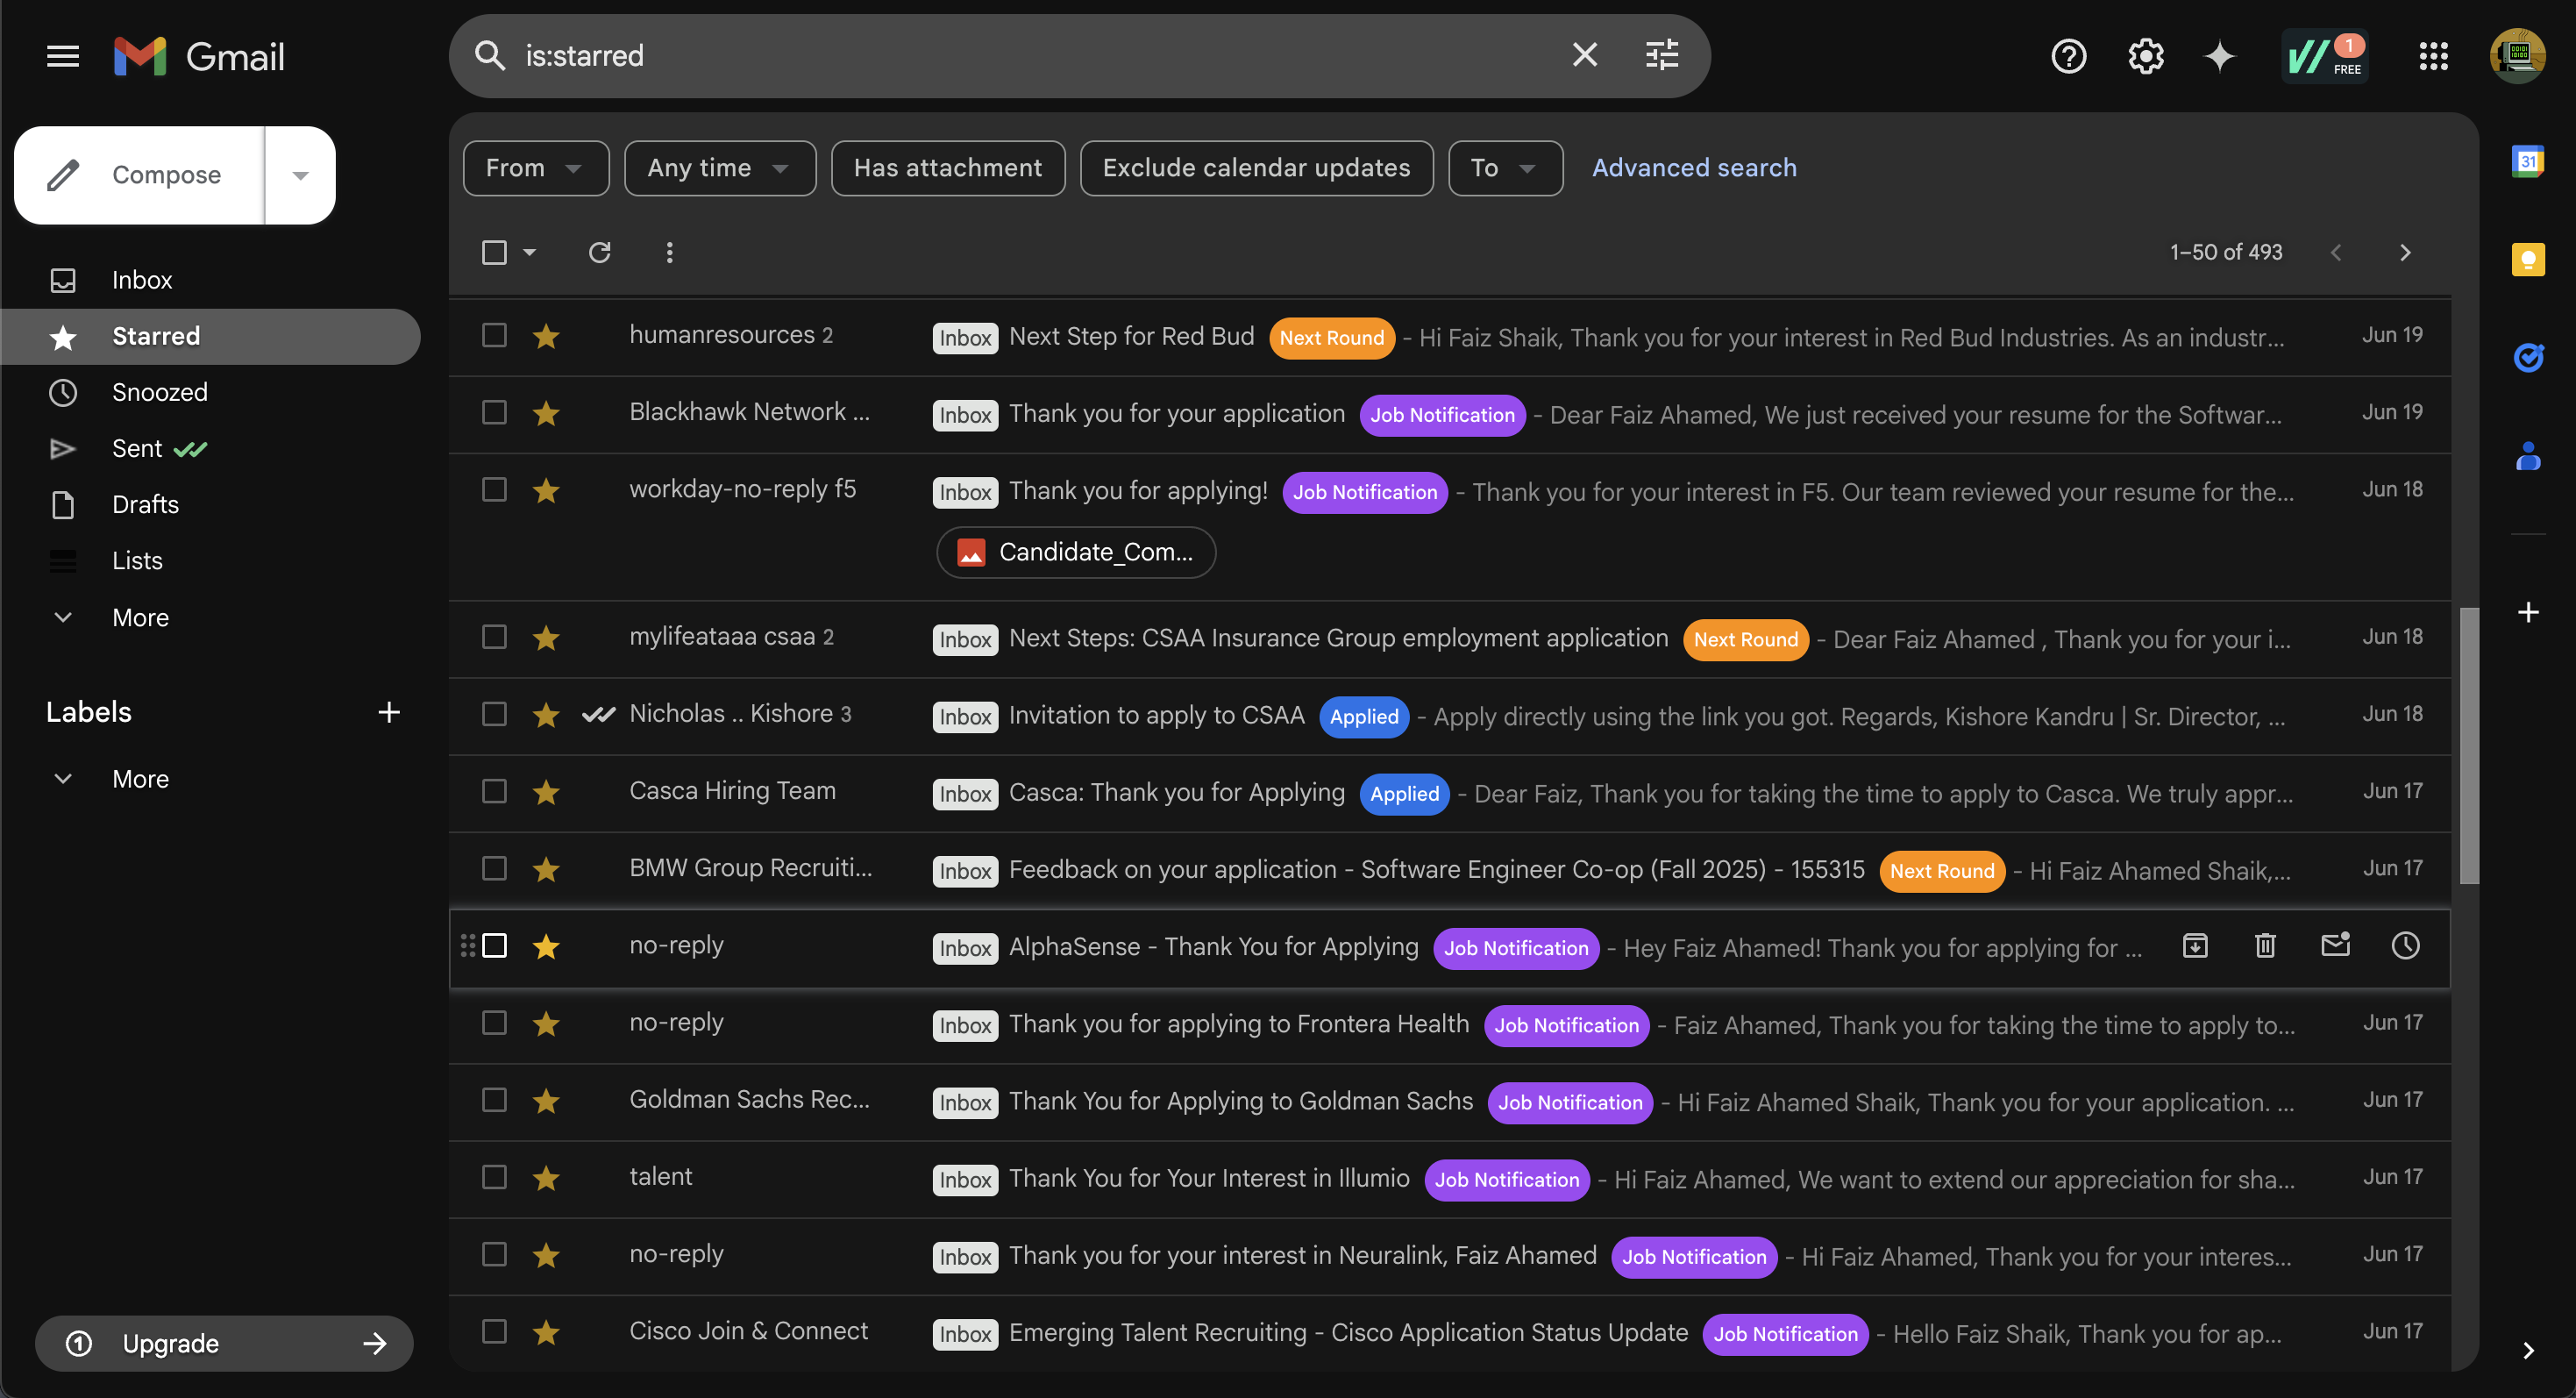Go to the Snoozed folder
This screenshot has height=1398, width=2576.
pyautogui.click(x=160, y=392)
